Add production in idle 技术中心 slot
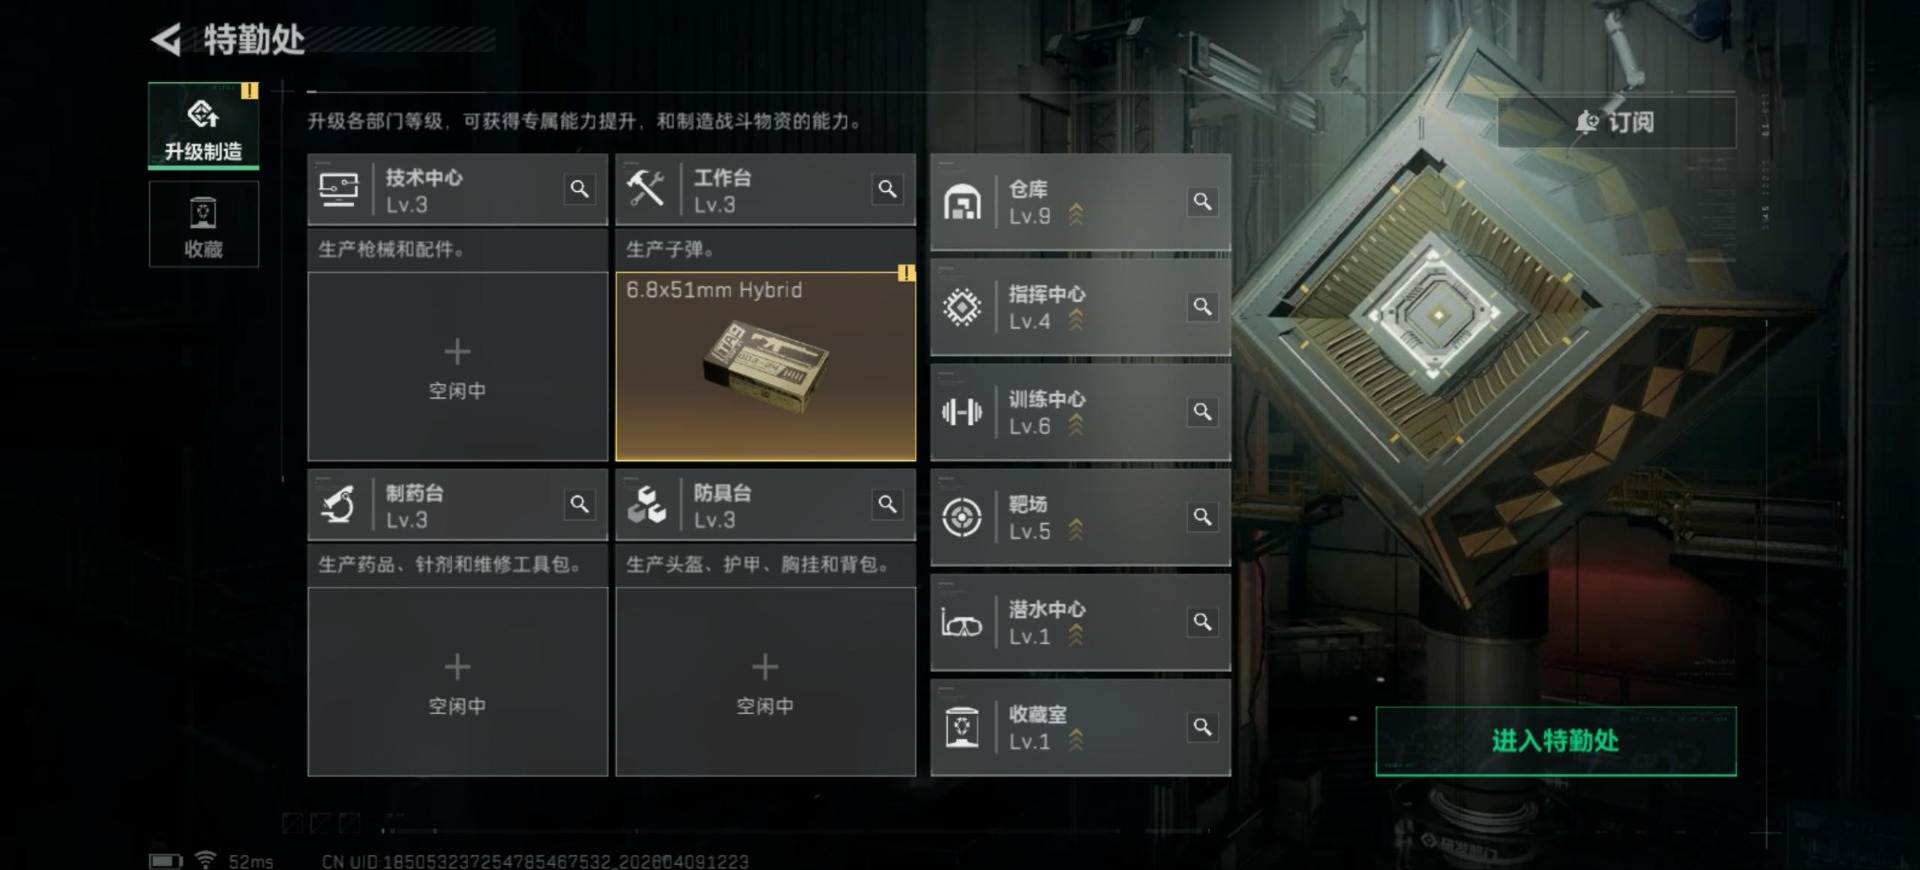The image size is (1920, 870). (458, 367)
